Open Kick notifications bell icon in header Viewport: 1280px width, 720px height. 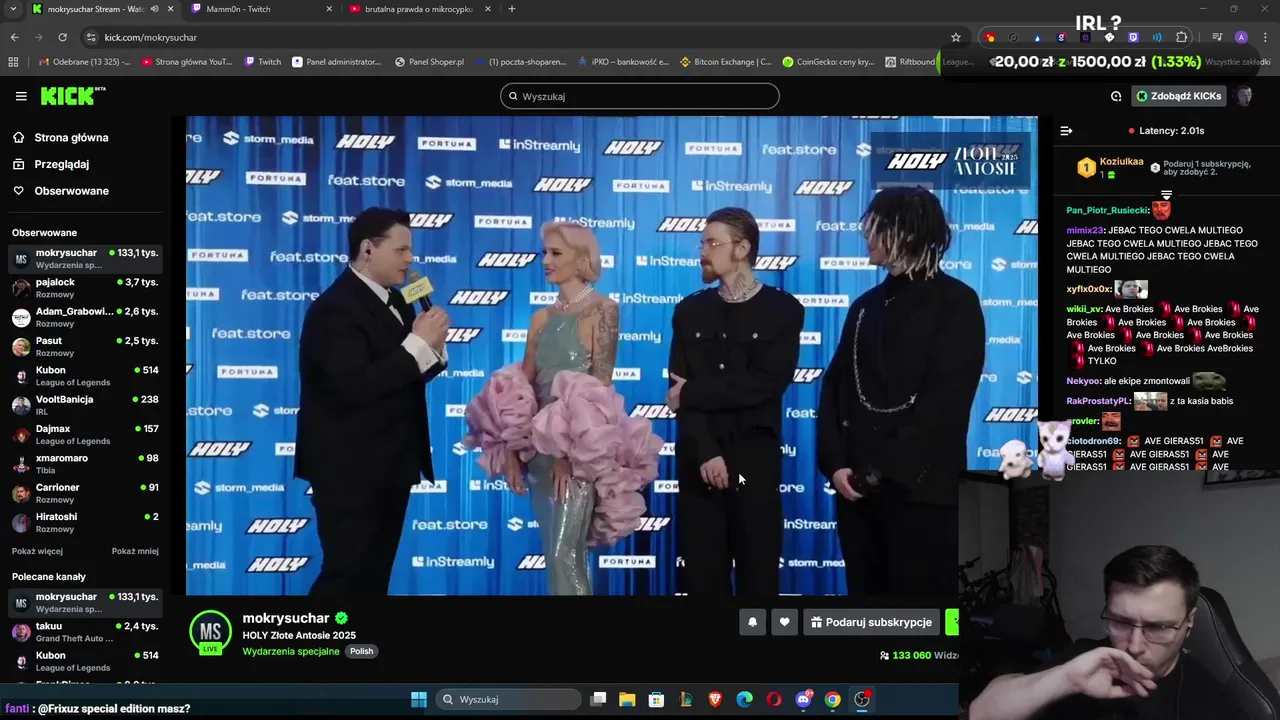pos(1116,96)
